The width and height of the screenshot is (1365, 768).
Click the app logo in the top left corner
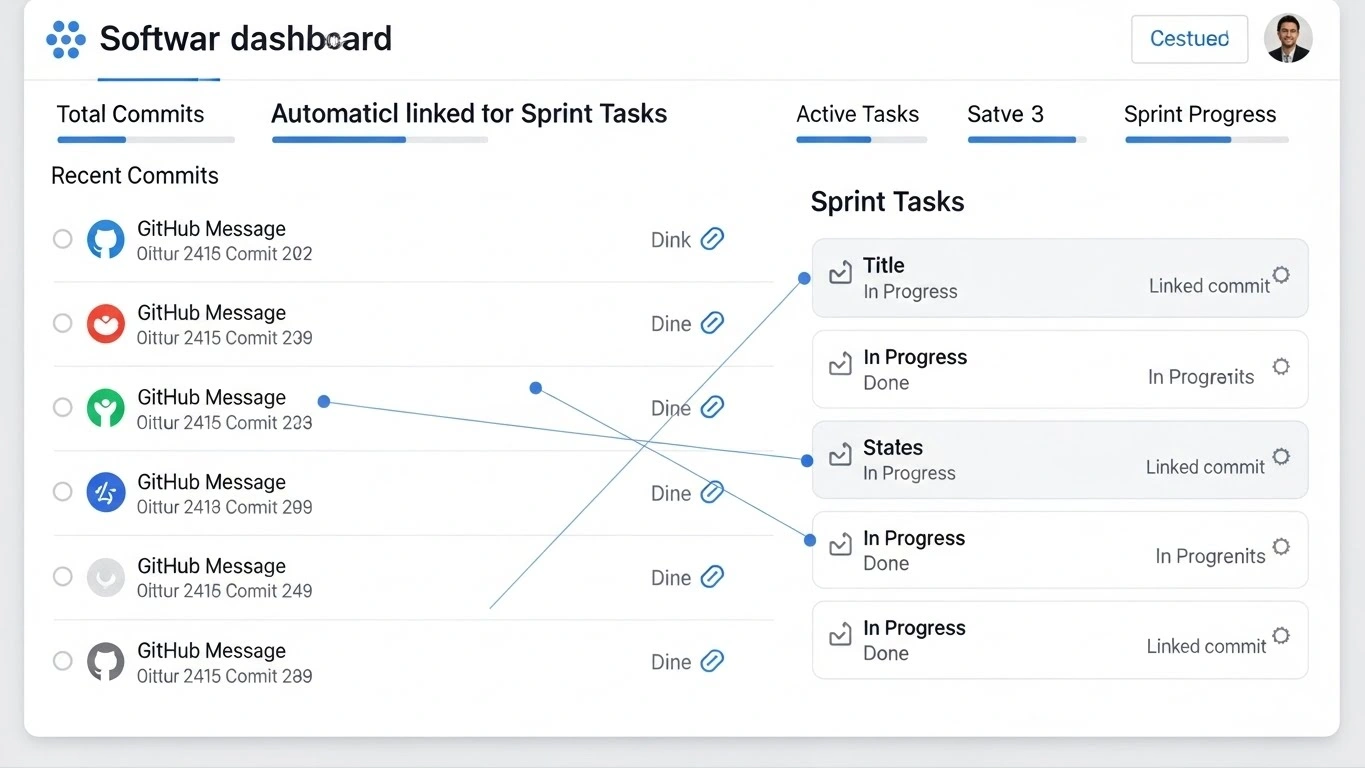(65, 38)
